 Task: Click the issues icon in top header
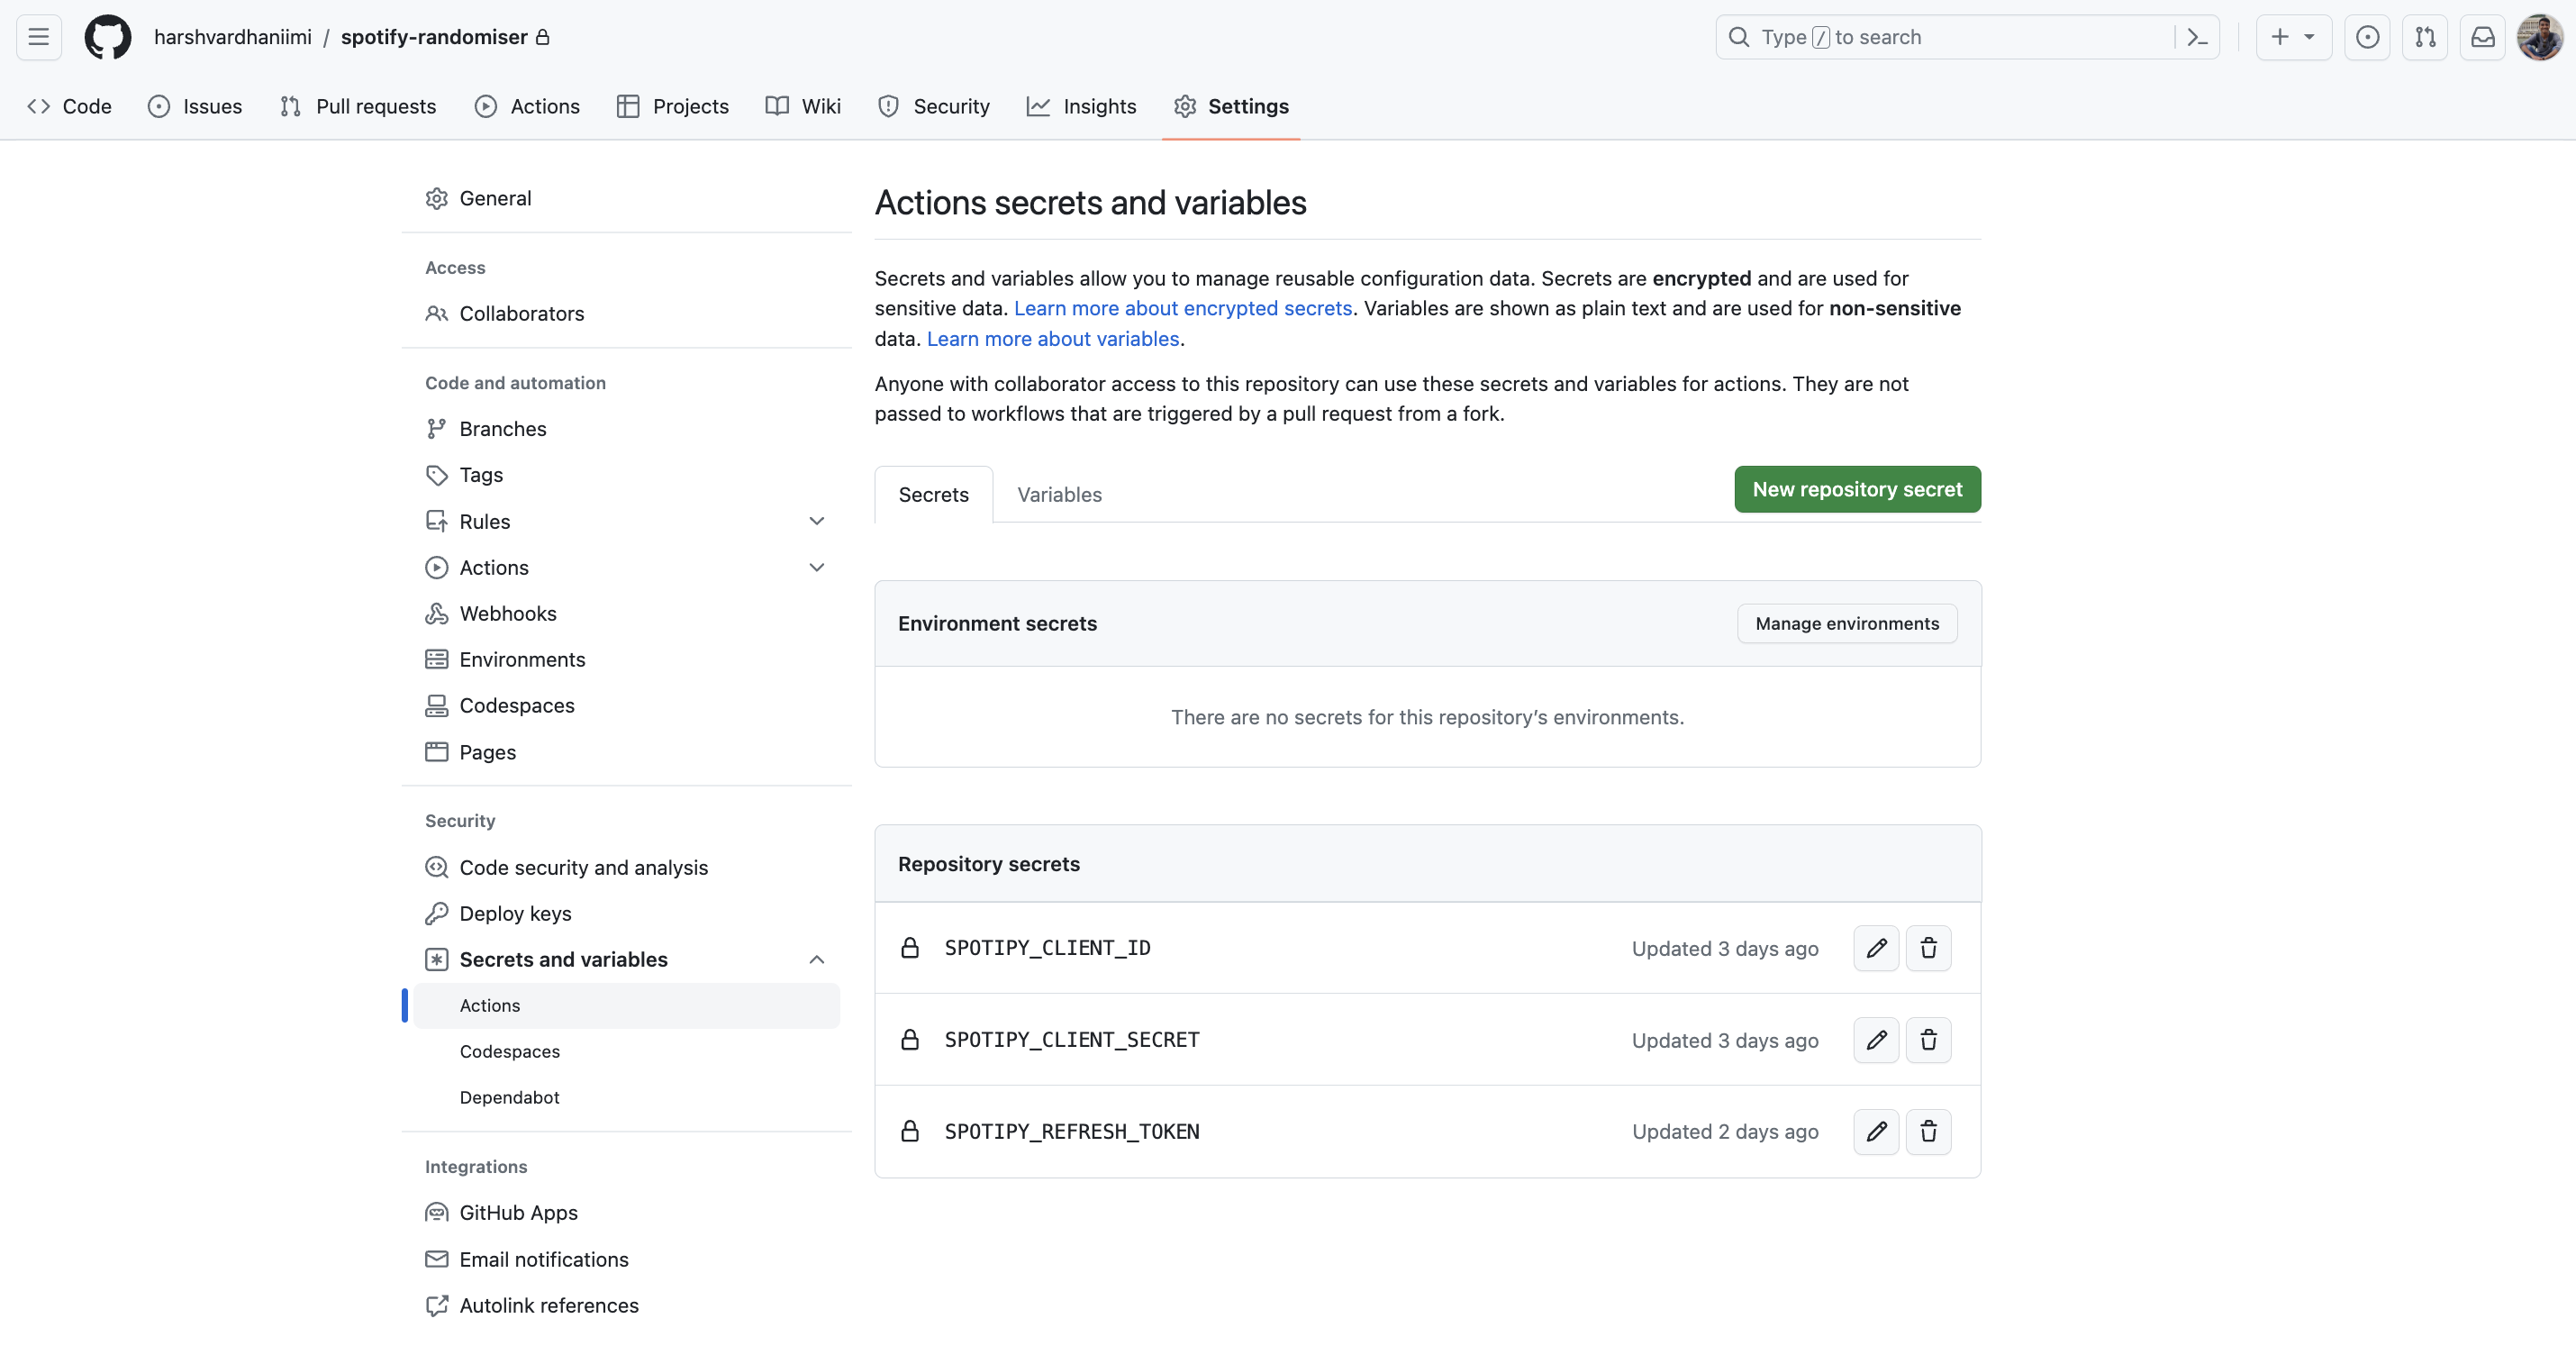click(x=2367, y=37)
